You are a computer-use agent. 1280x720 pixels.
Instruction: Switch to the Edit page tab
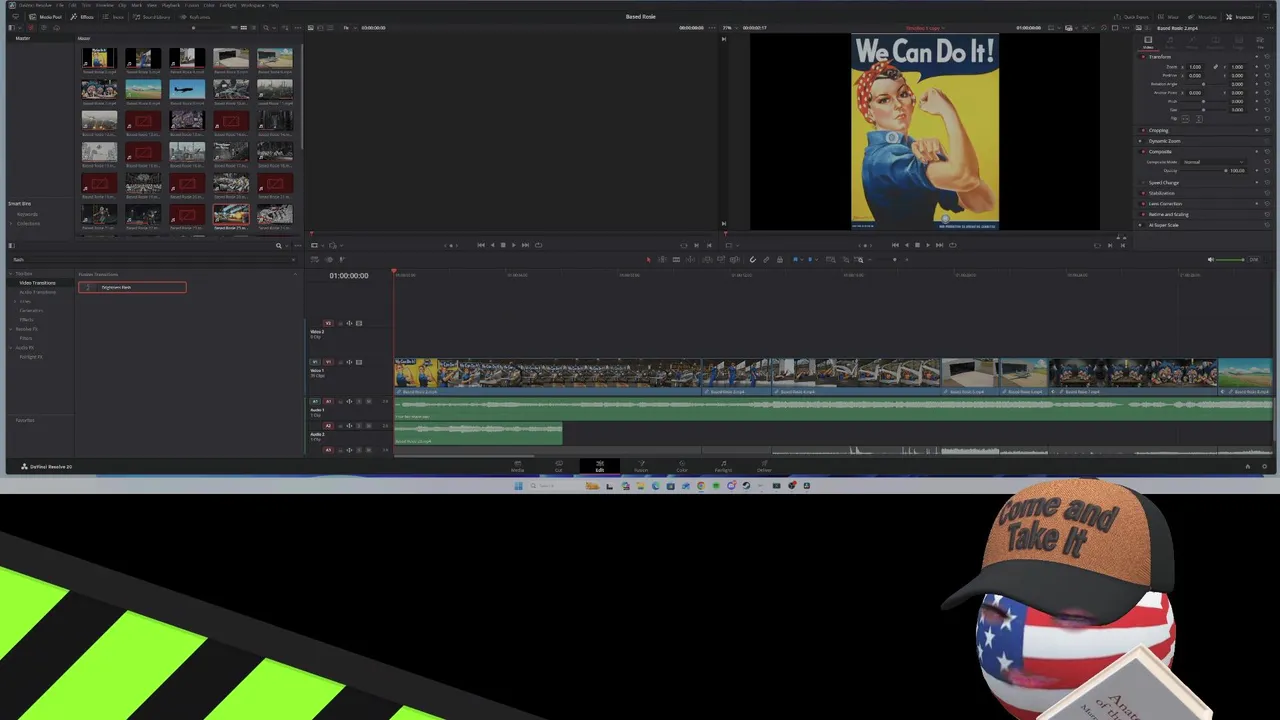600,466
